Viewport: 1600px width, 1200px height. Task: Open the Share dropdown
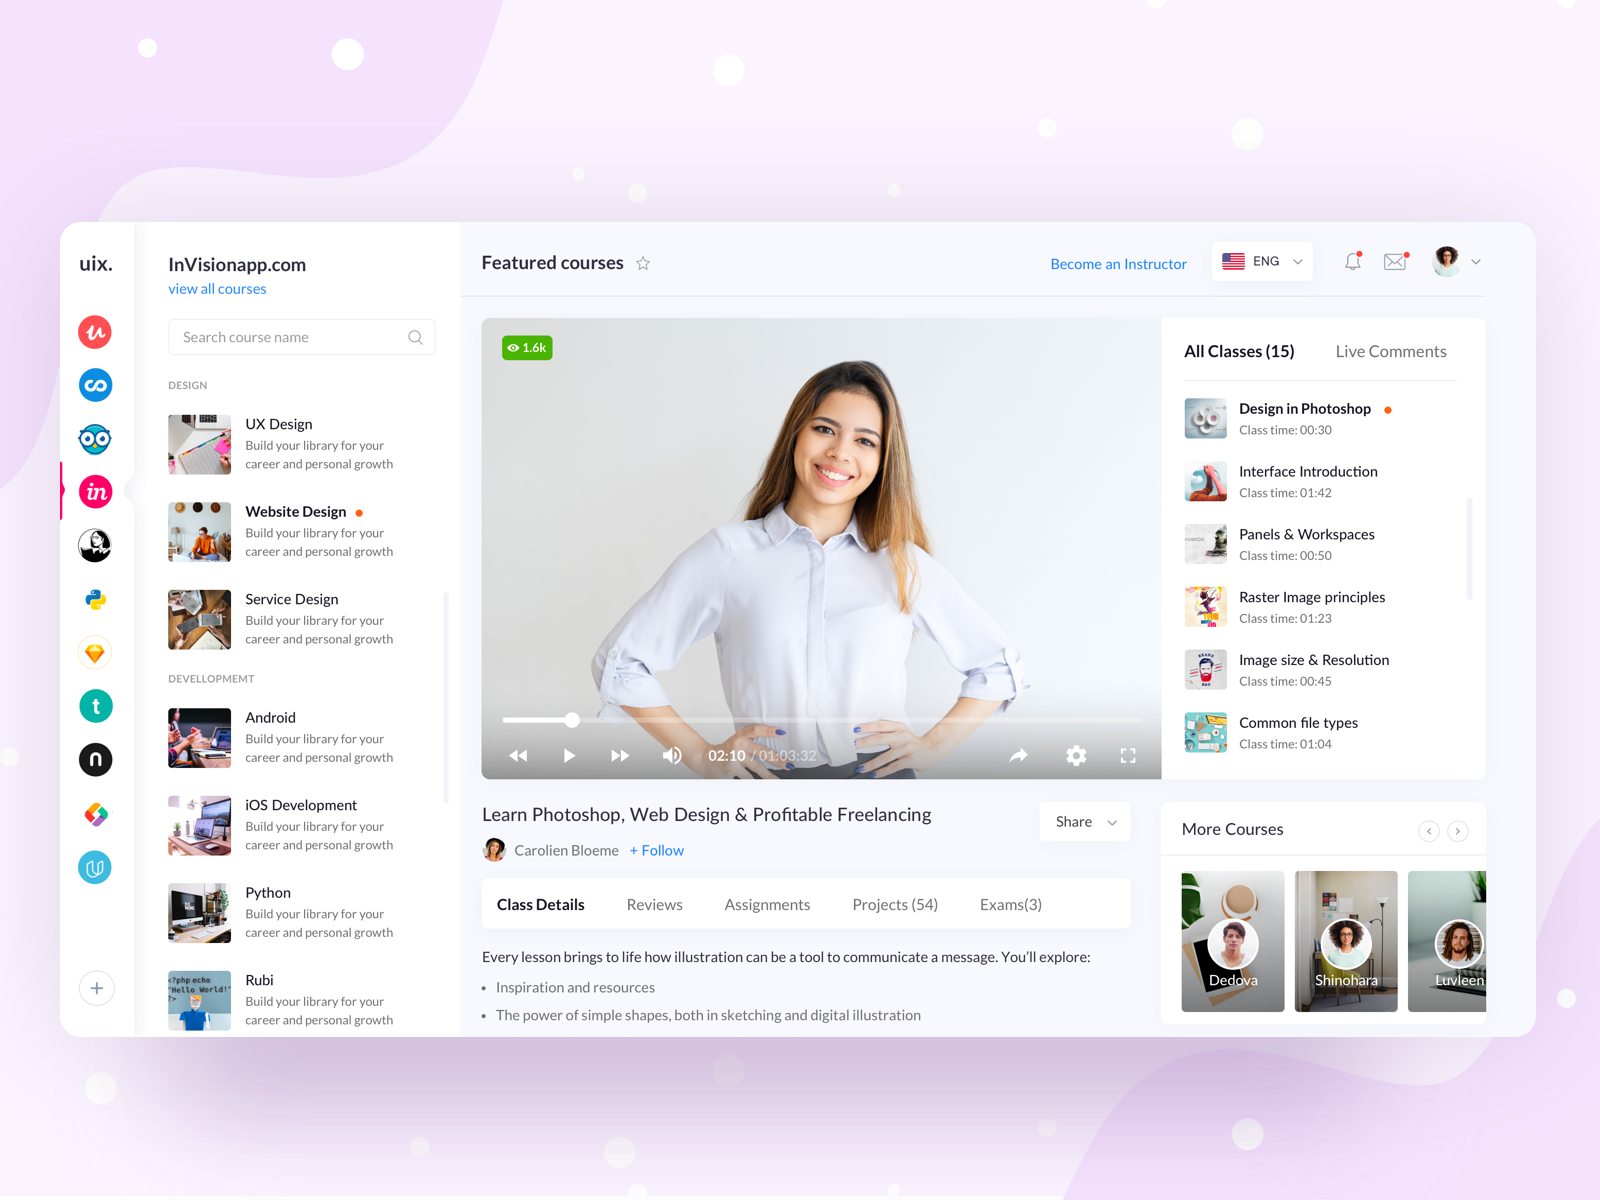click(x=1085, y=821)
